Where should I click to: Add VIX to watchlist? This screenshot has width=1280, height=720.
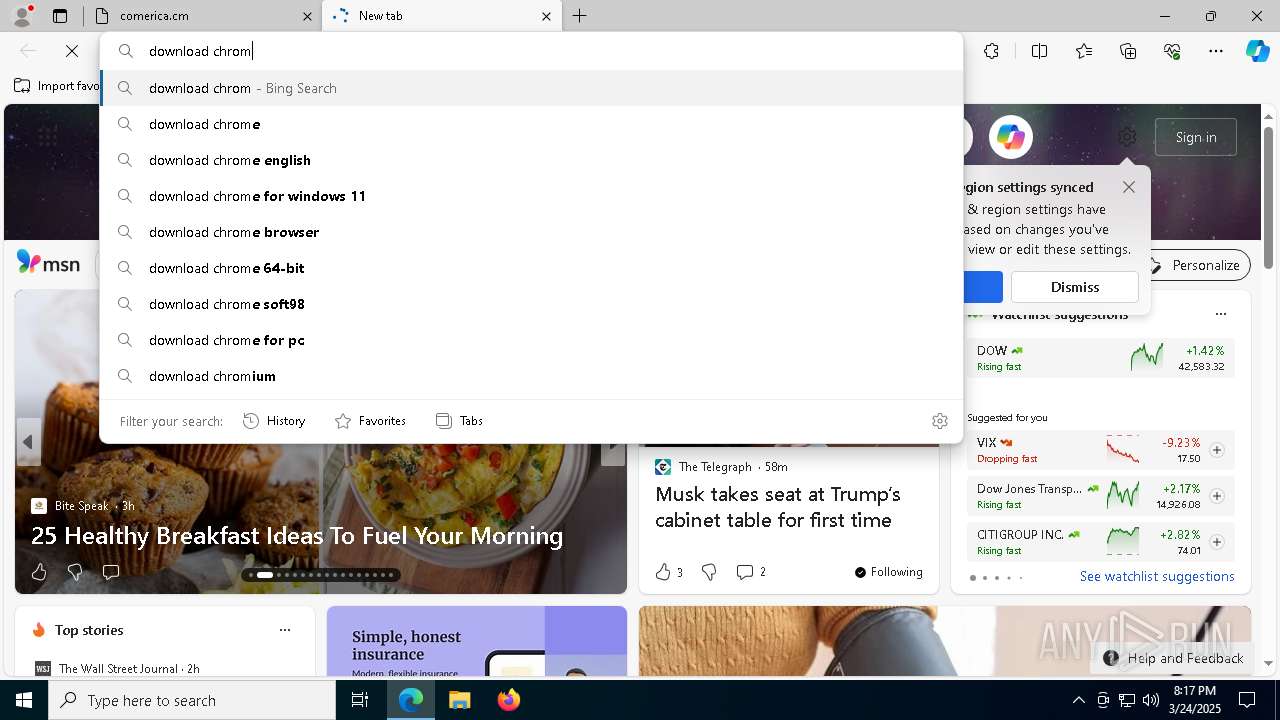1217,450
